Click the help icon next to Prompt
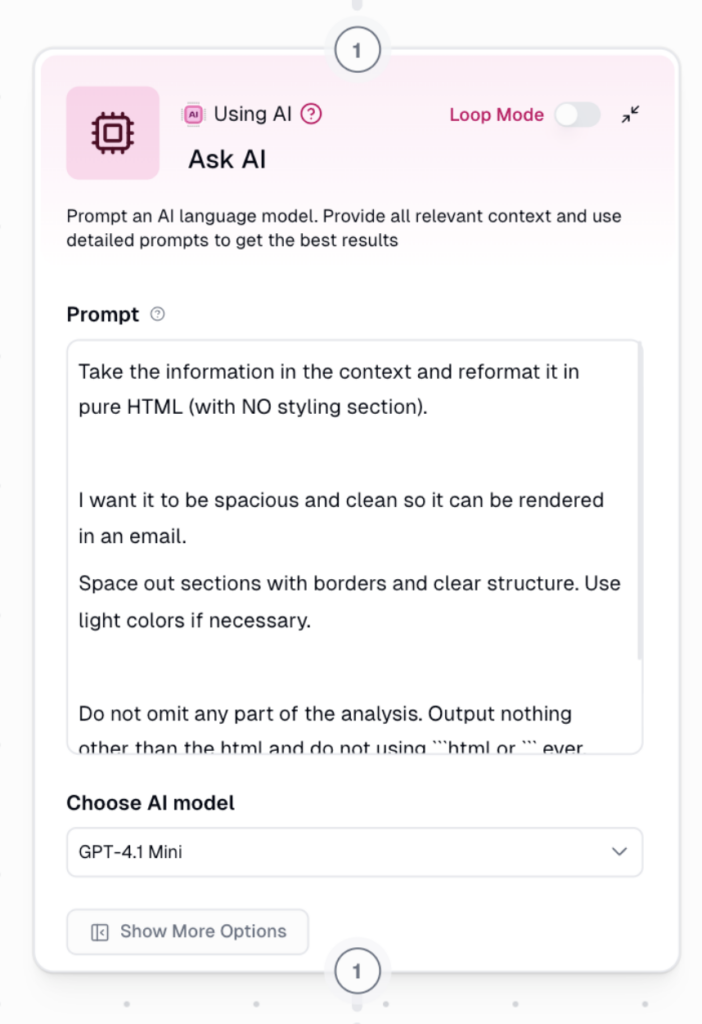The image size is (702, 1024). point(157,314)
